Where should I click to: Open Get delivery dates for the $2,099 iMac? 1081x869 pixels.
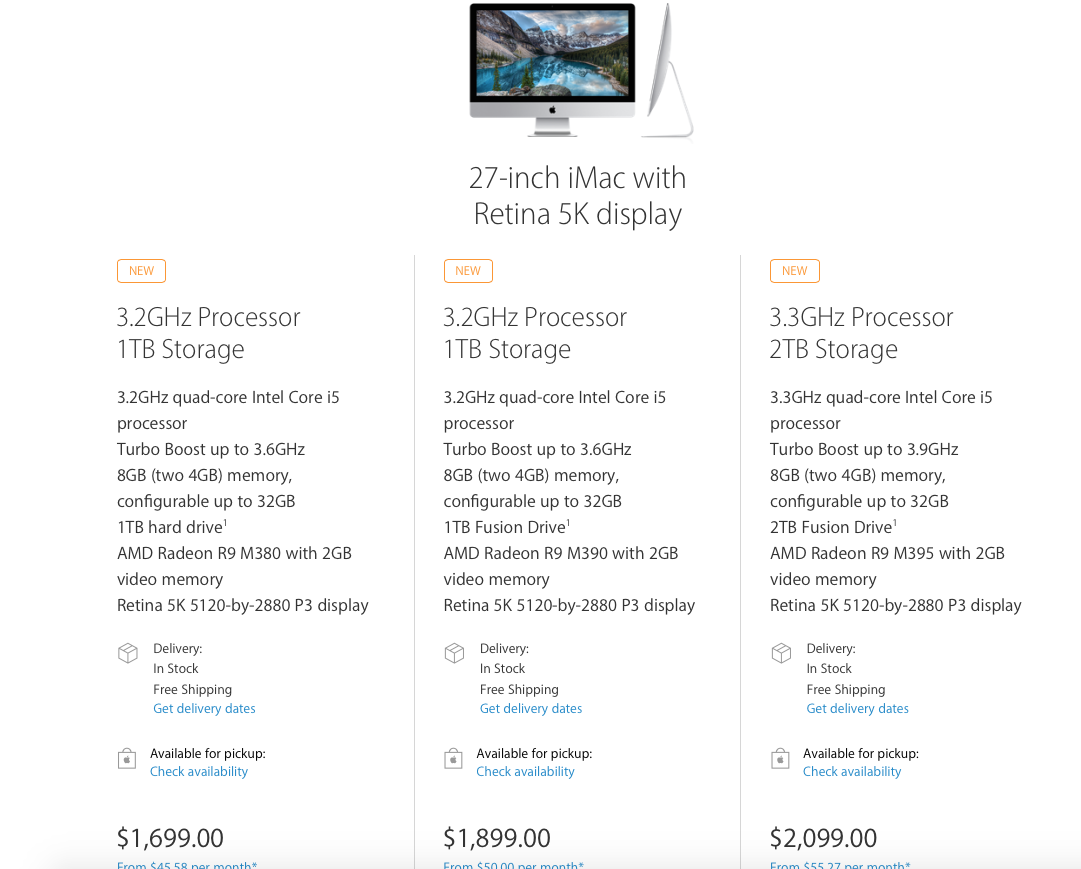click(858, 709)
